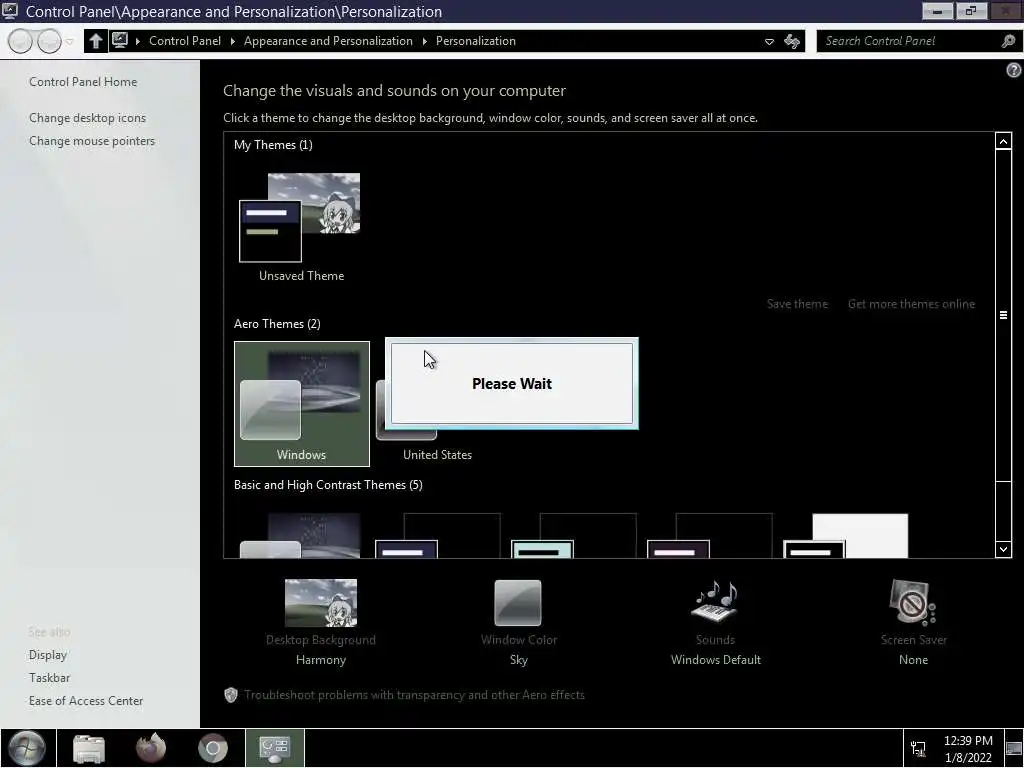
Task: Select Appearance and Personalization breadcrumb
Action: [328, 40]
